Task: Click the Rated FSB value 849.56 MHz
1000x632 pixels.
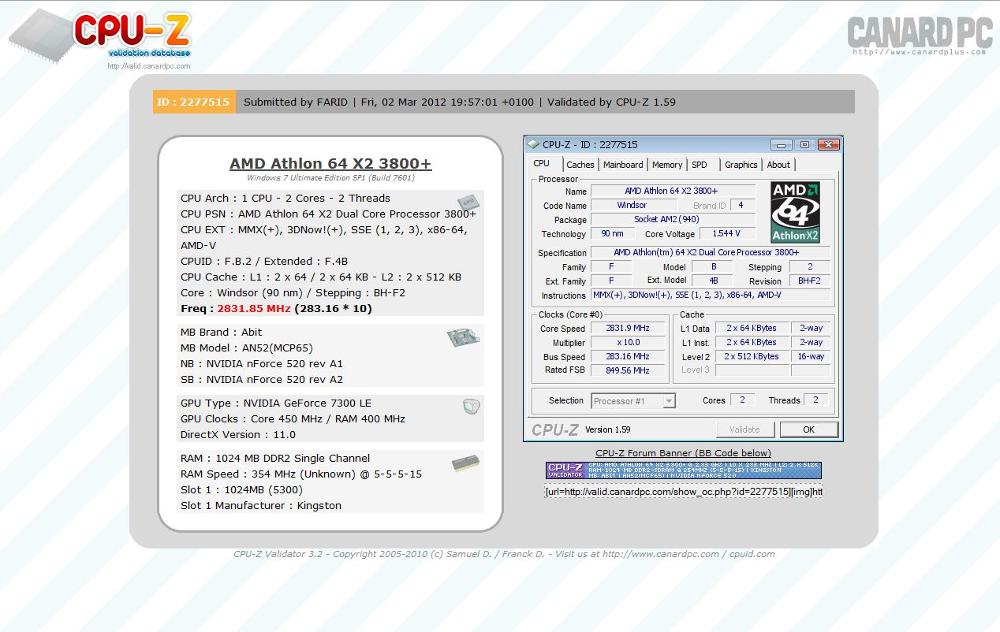Action: pyautogui.click(x=628, y=371)
